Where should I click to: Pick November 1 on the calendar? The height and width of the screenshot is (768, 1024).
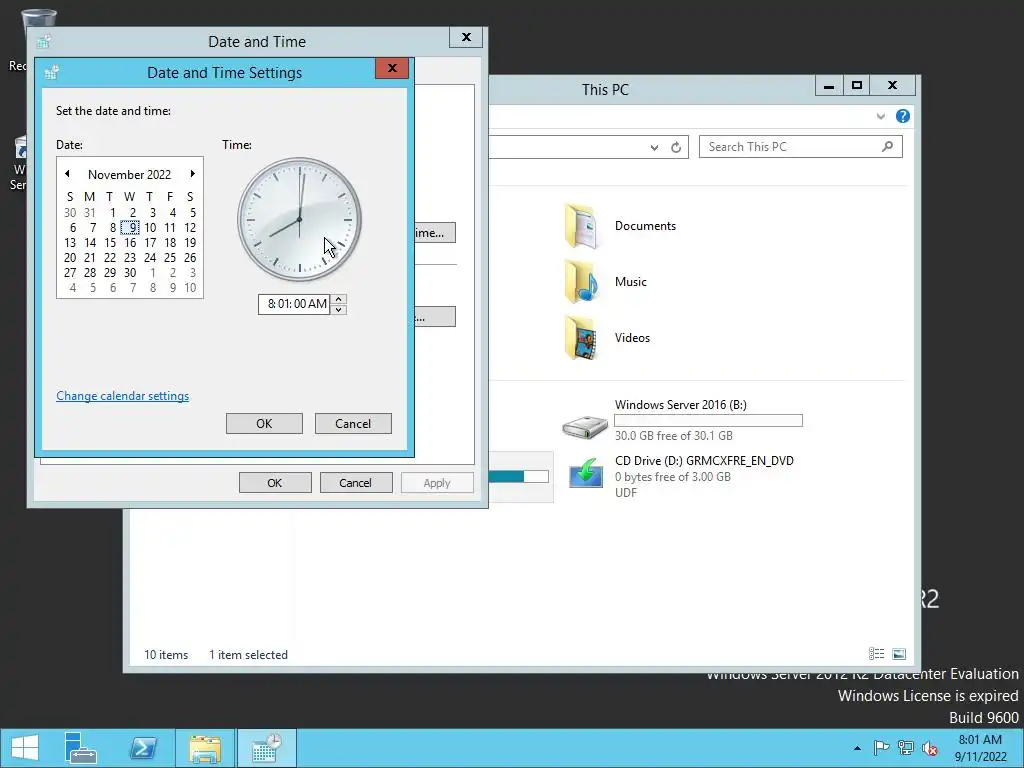(x=112, y=212)
